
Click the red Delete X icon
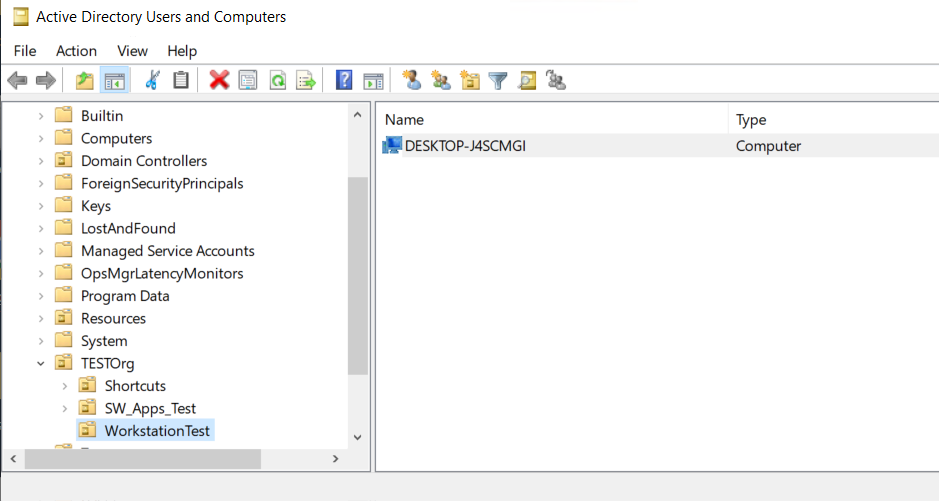pos(219,80)
